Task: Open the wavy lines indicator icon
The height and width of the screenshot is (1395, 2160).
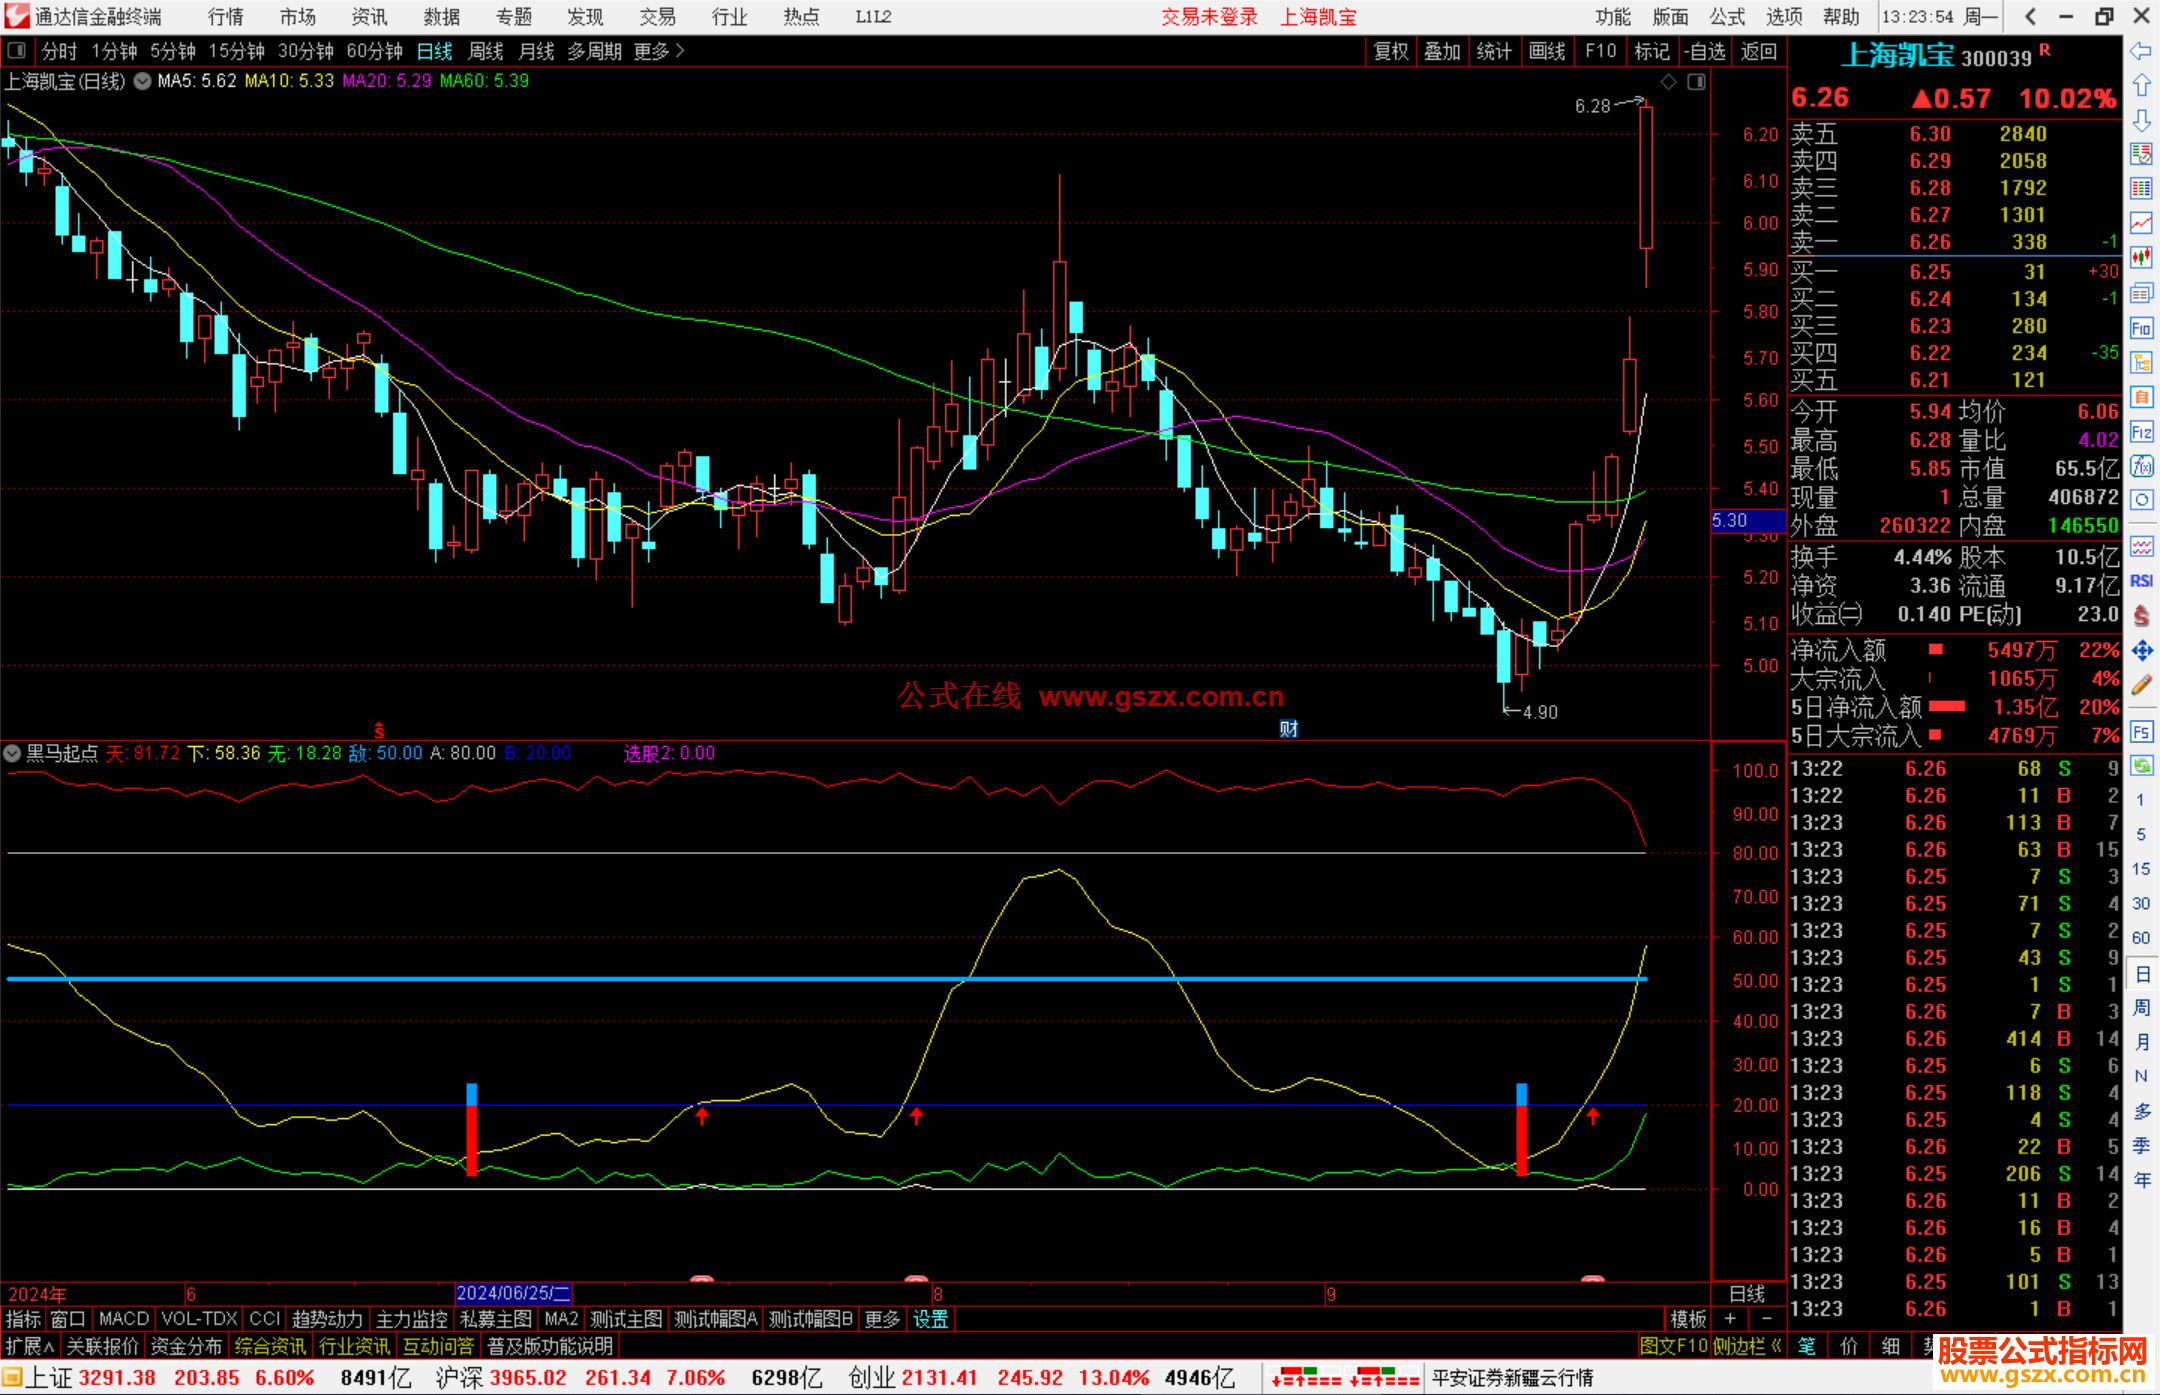Action: [2141, 546]
